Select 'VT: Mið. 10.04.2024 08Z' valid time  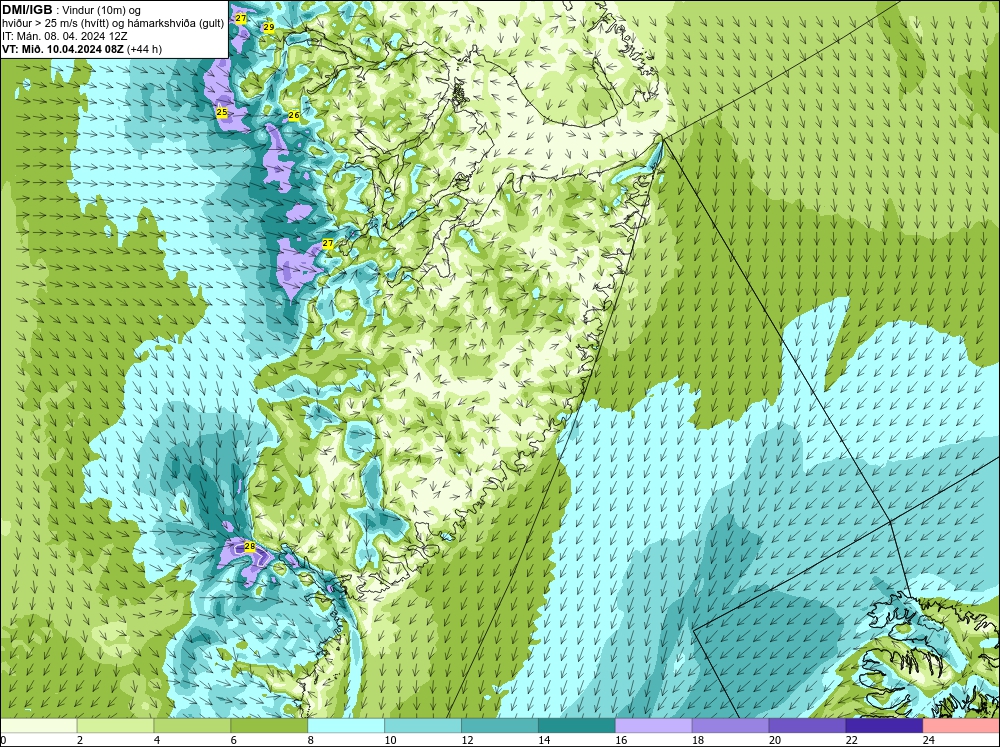click(x=62, y=49)
